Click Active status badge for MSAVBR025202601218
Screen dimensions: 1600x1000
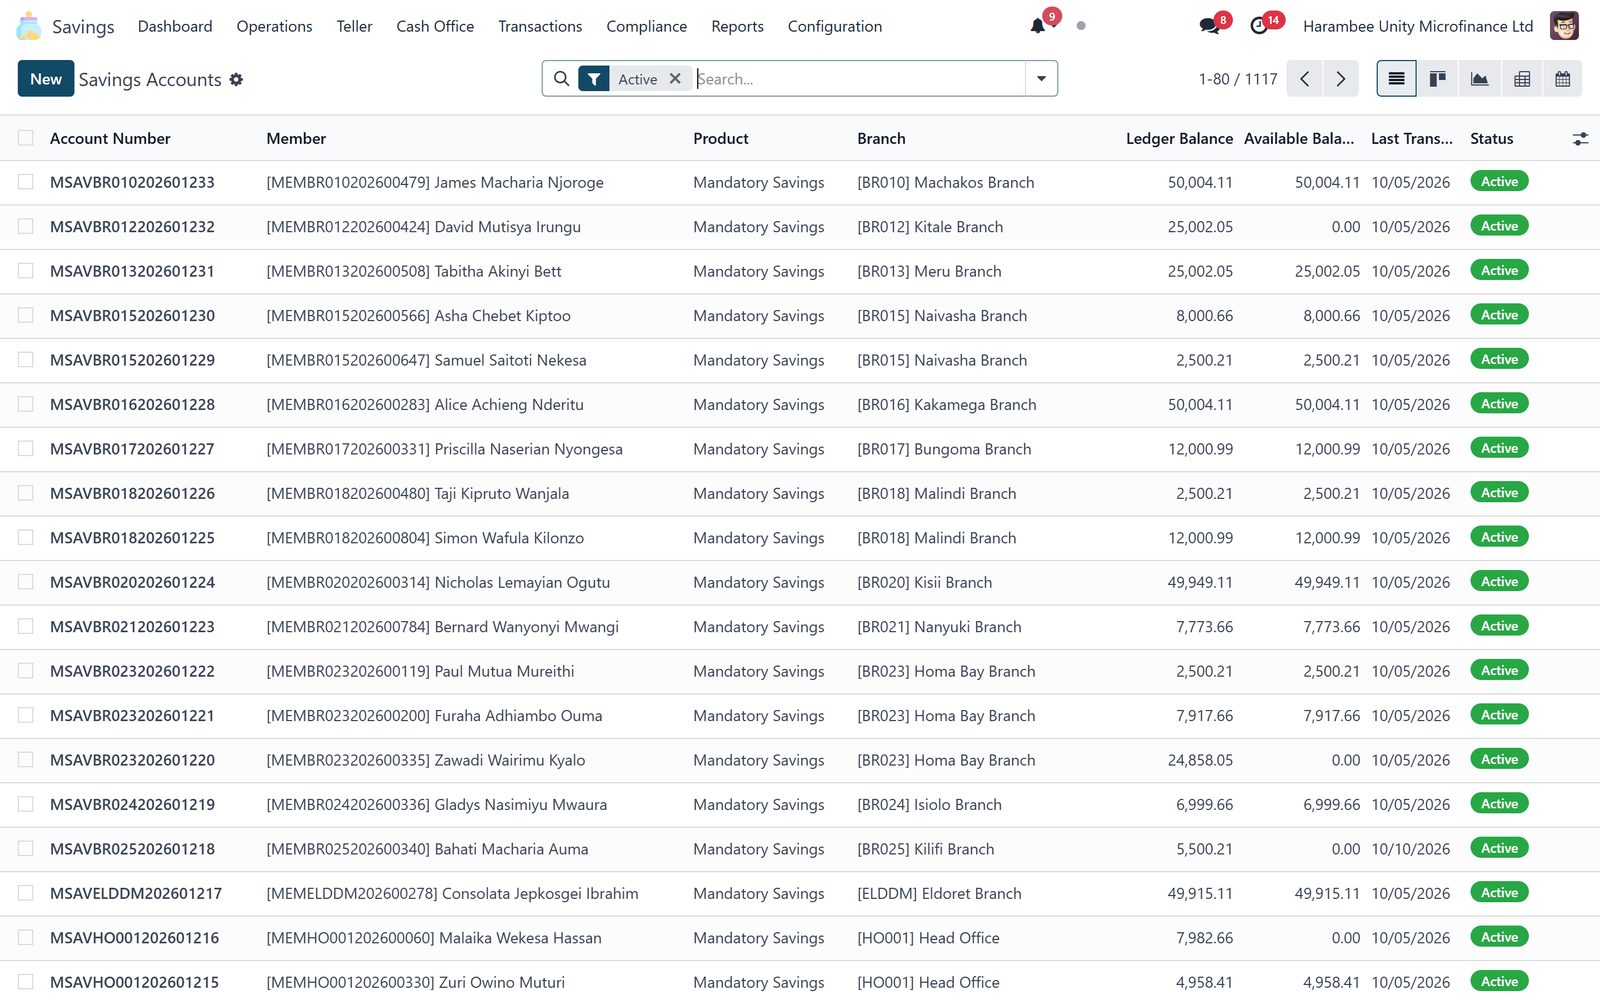pyautogui.click(x=1499, y=848)
